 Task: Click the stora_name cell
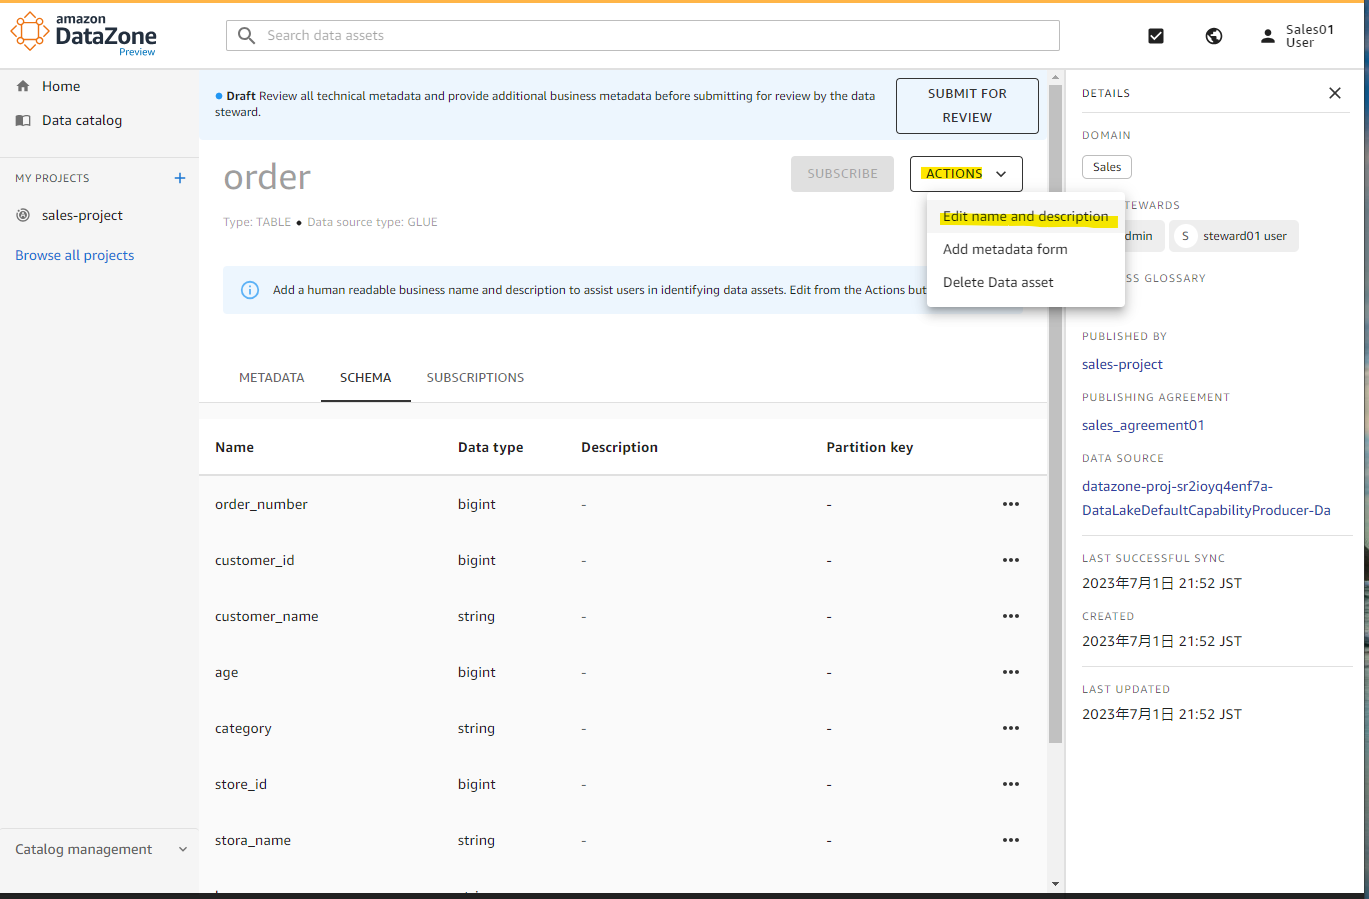[x=253, y=840]
